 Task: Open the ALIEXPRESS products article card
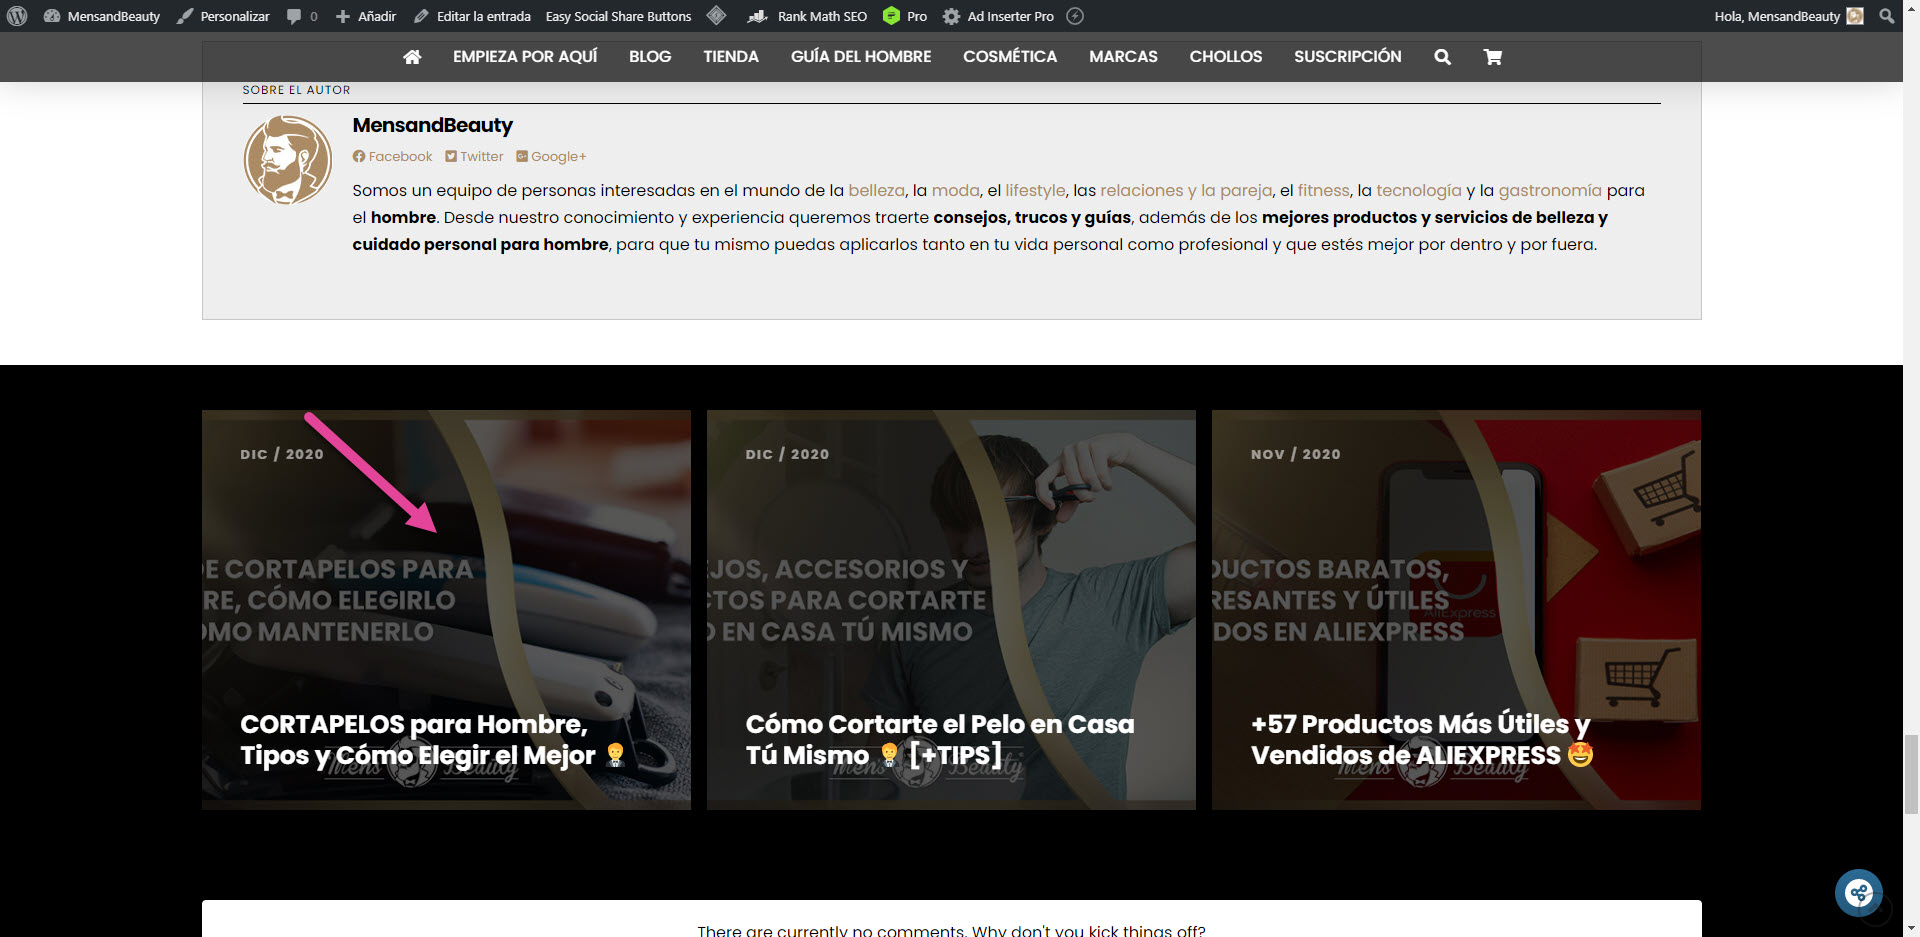click(1455, 609)
